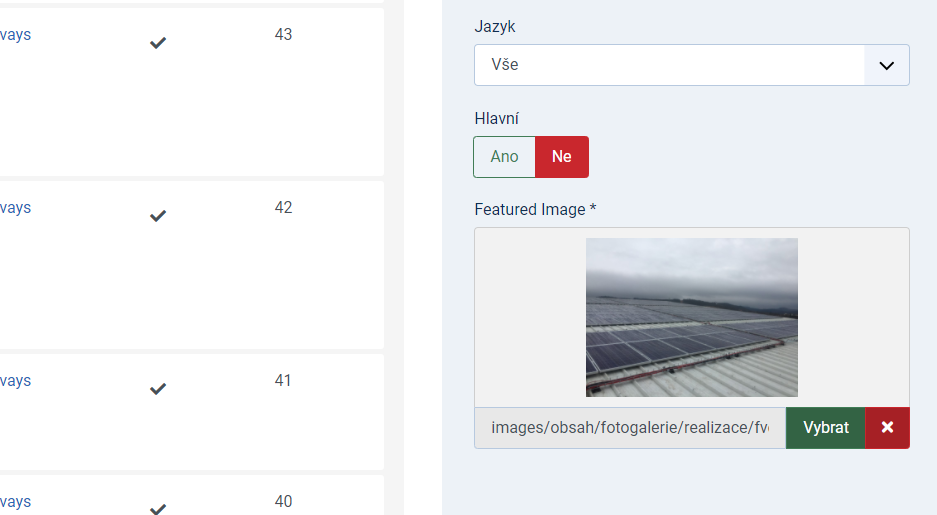Open the link in row 40
This screenshot has height=515, width=937.
[16, 502]
